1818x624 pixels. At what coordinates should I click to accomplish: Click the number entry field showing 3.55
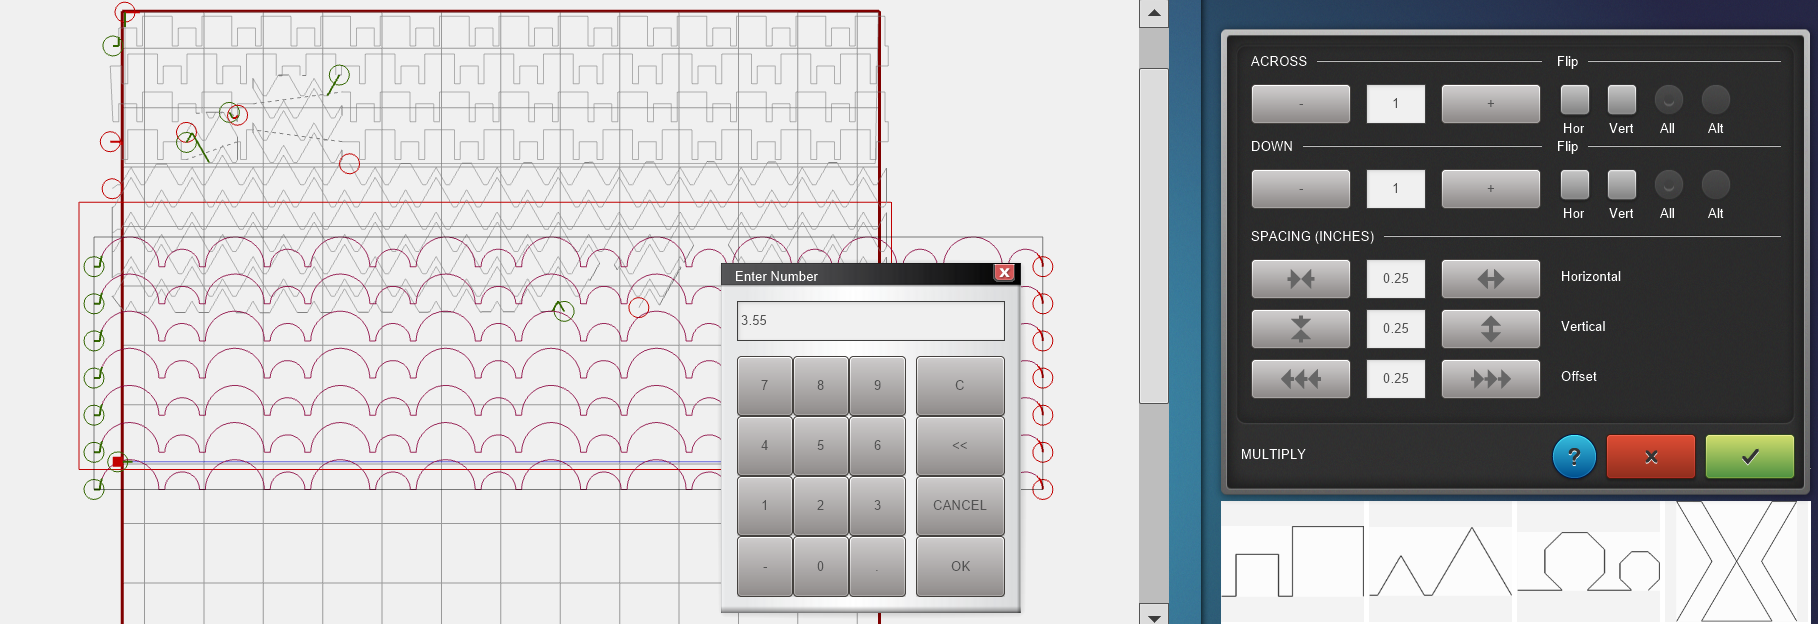(870, 321)
